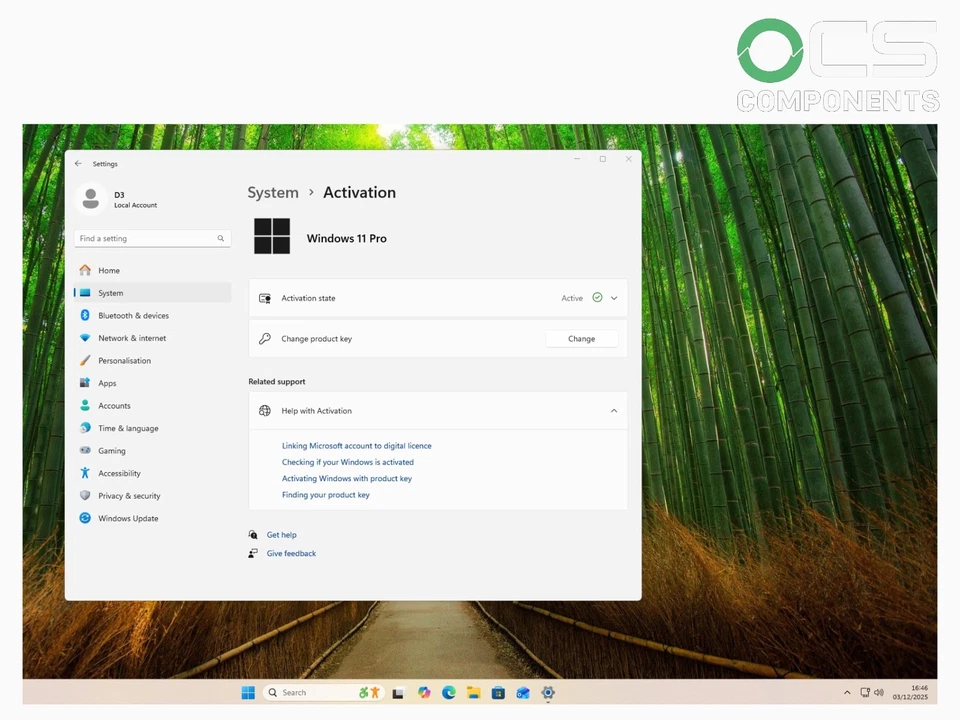960x720 pixels.
Task: Click the Active status text
Action: click(x=572, y=298)
